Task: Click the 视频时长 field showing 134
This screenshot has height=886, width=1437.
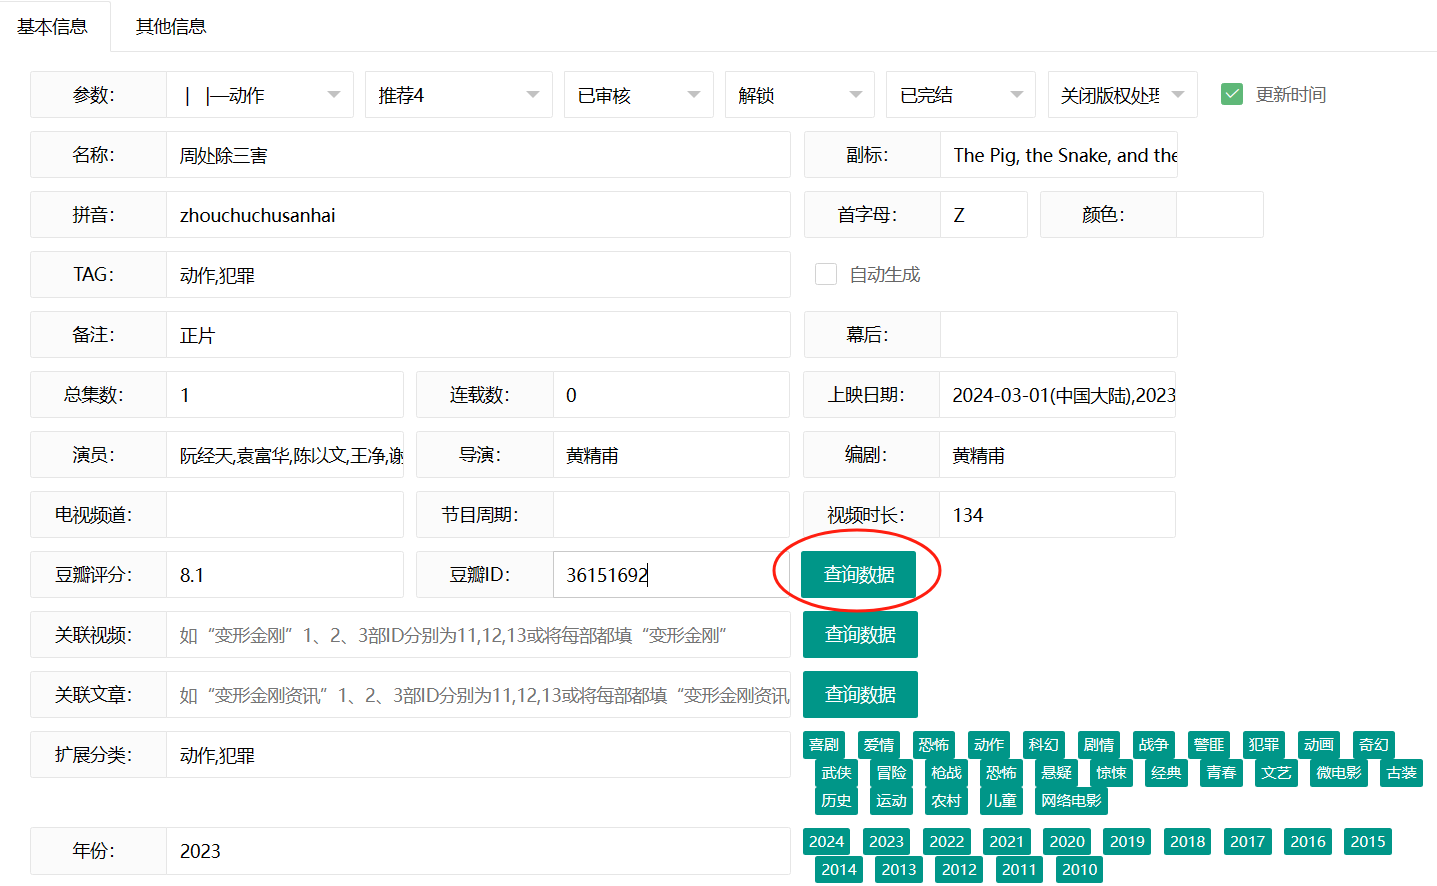Action: click(1058, 515)
